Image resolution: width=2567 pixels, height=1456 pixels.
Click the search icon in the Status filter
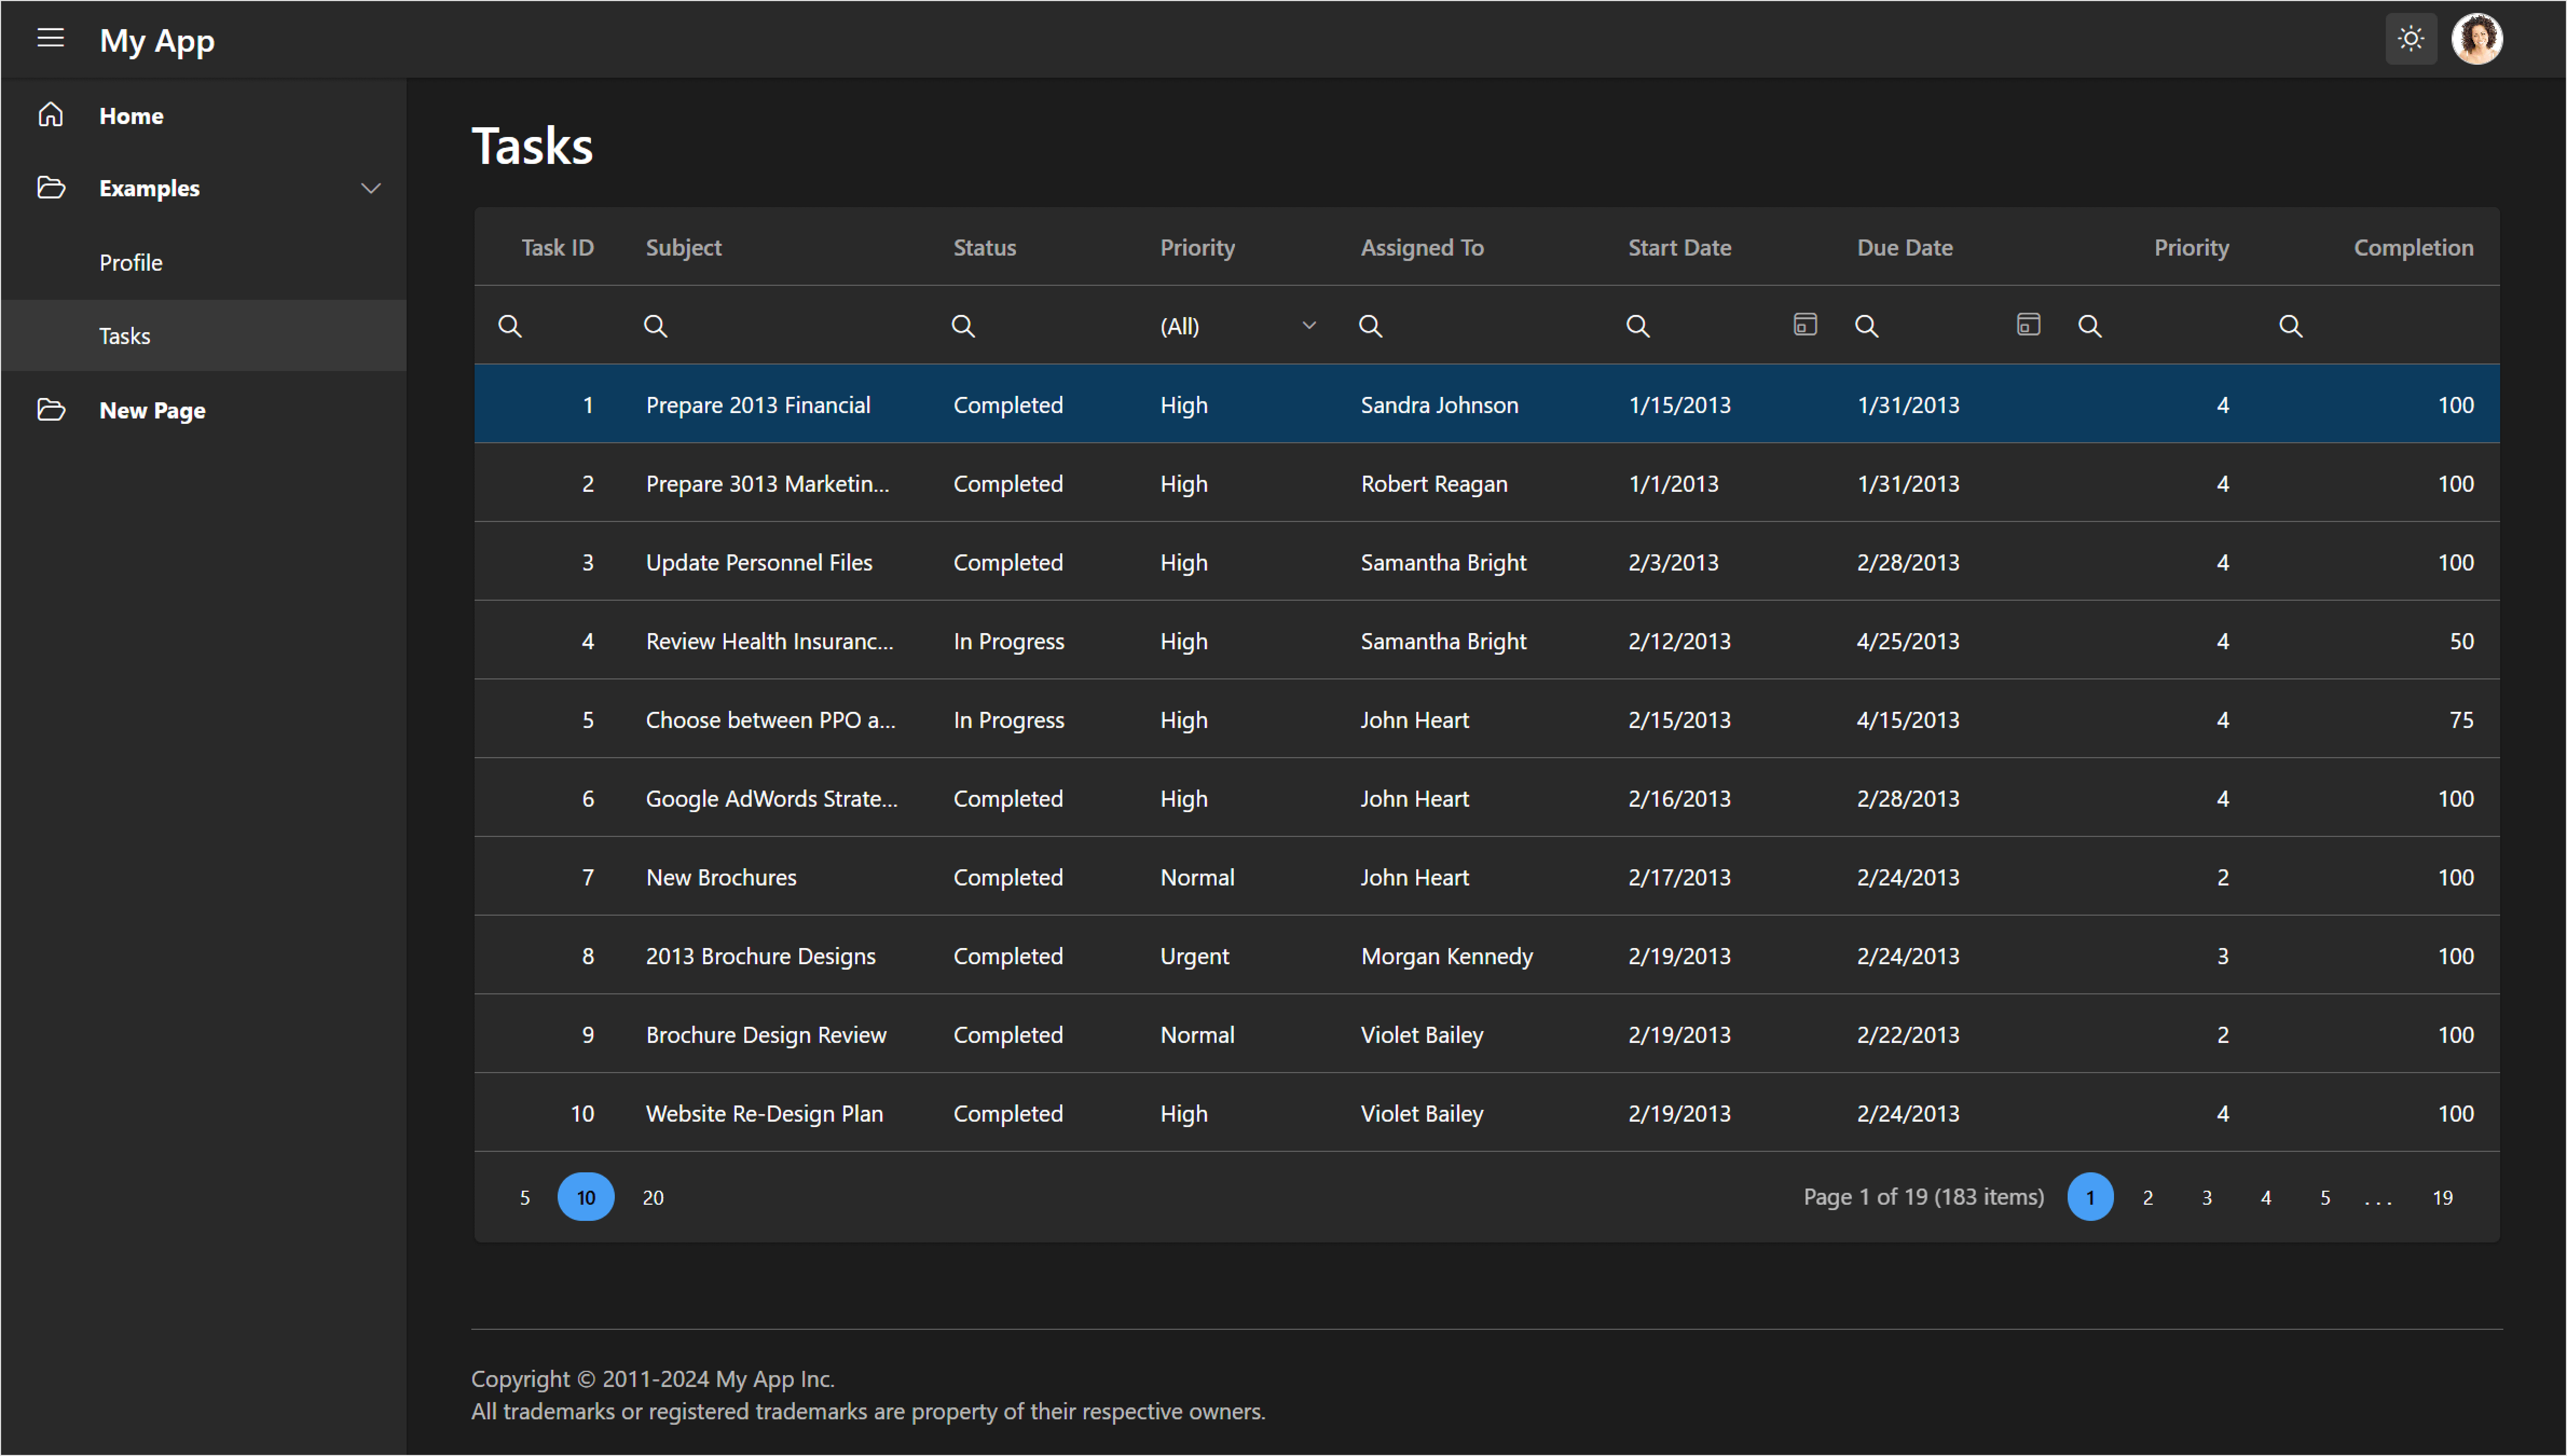click(963, 325)
